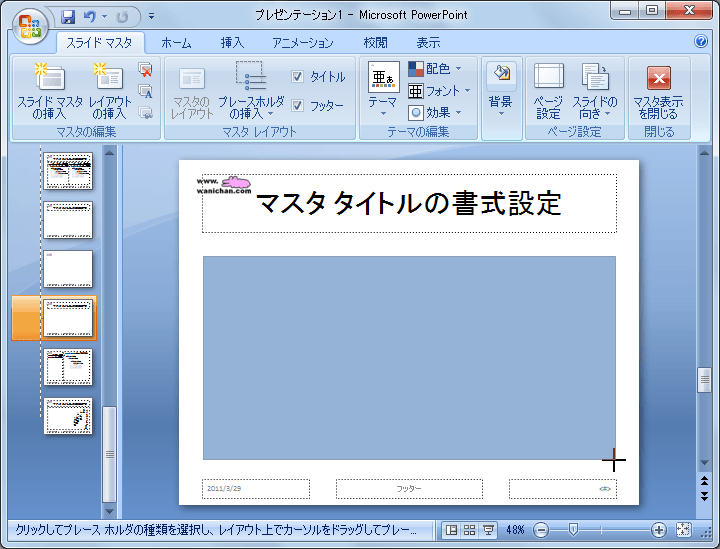Click slide area scroll down arrow
The height and width of the screenshot is (549, 720).
pos(704,463)
